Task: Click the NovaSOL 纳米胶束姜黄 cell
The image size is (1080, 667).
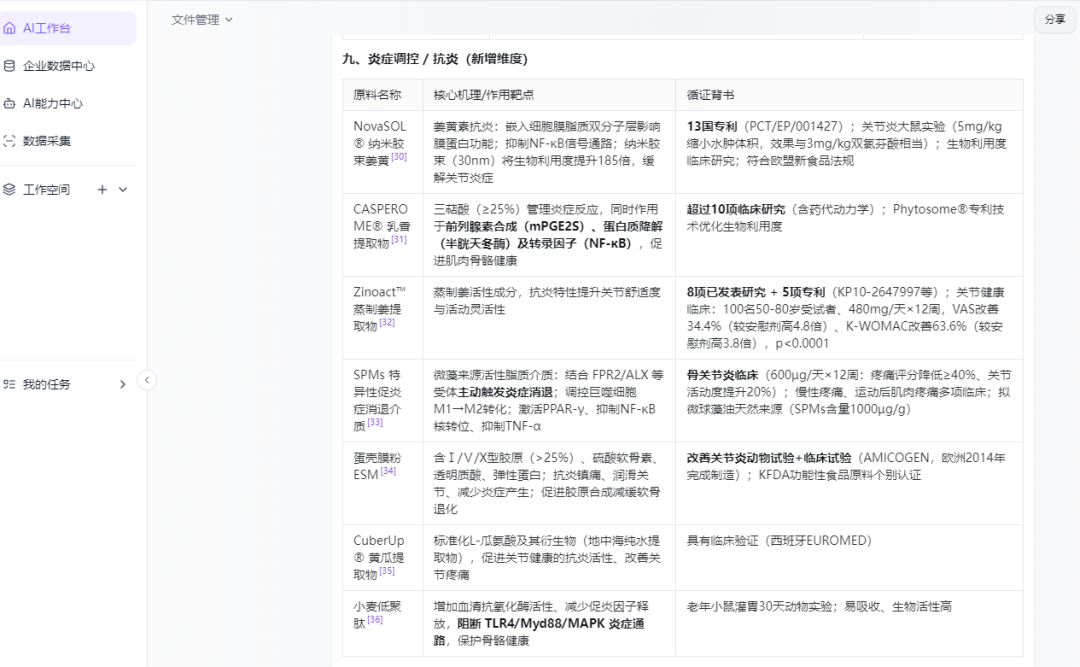Action: click(x=382, y=152)
